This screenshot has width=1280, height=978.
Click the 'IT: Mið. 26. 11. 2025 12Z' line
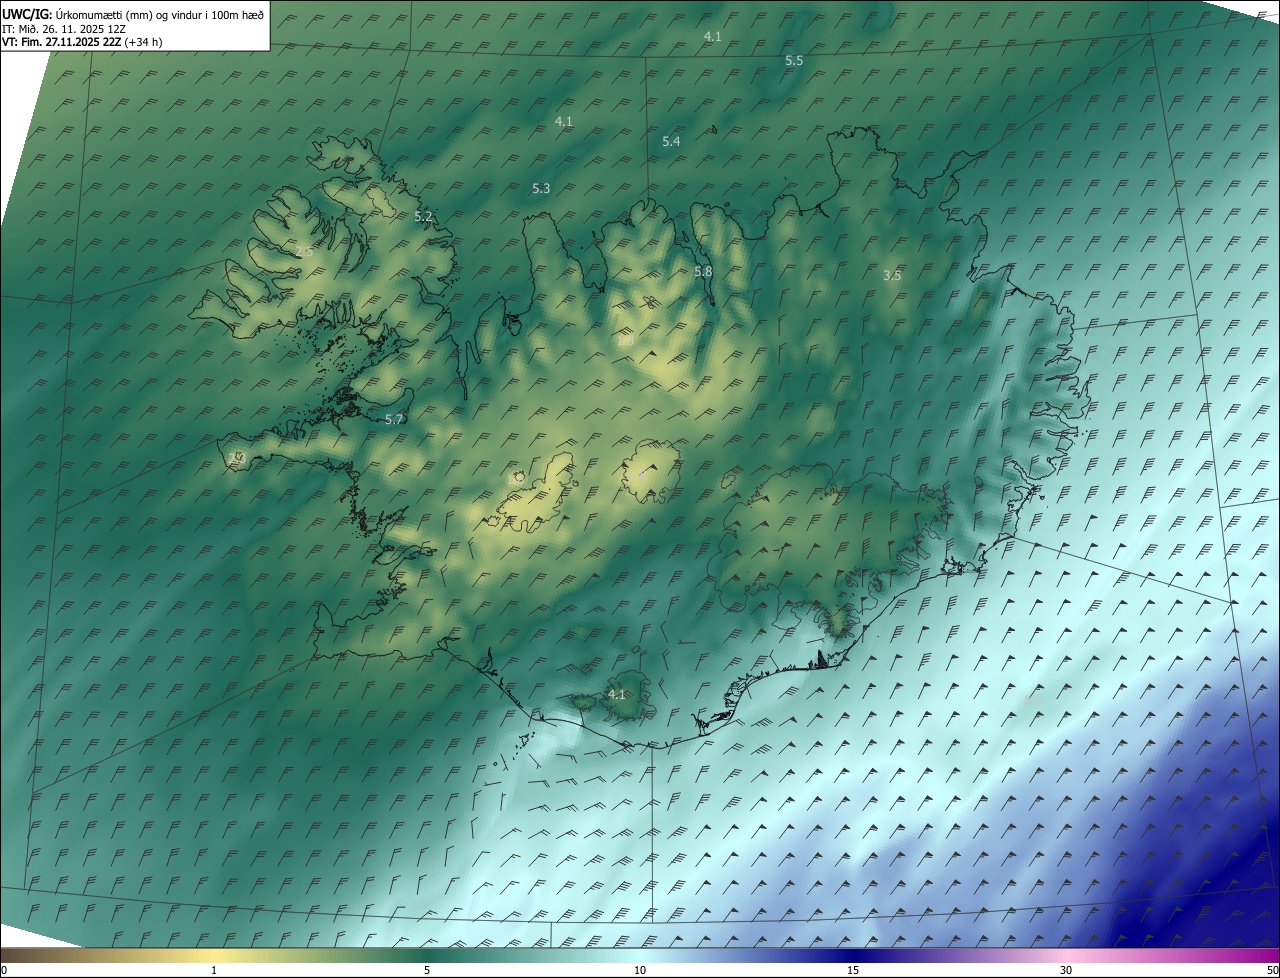64,28
